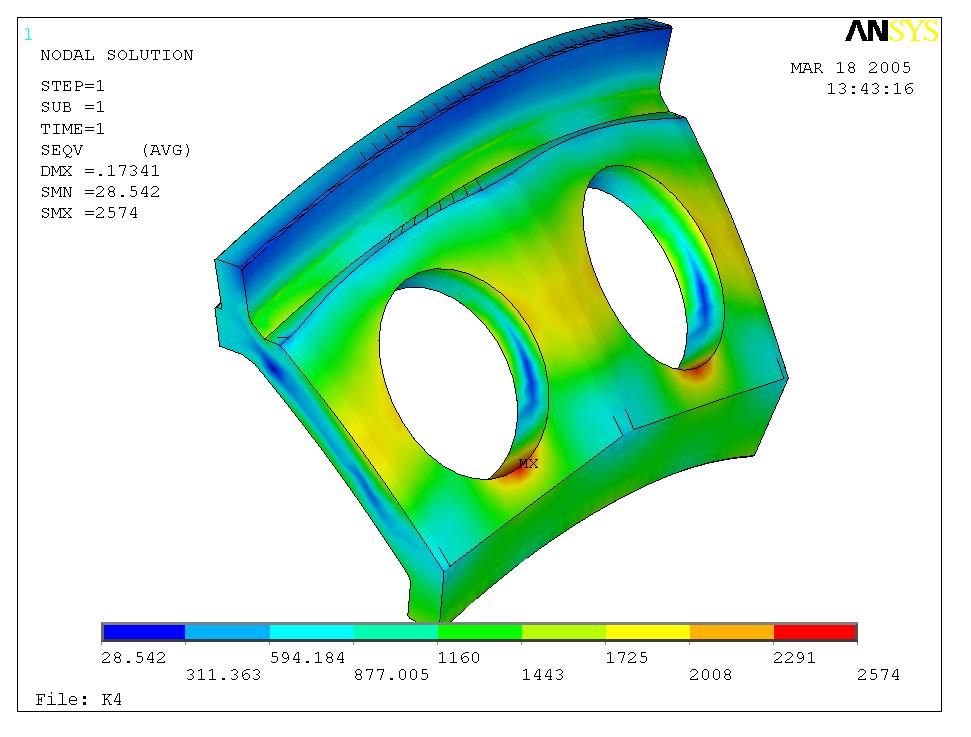The height and width of the screenshot is (737, 971).
Task: Click the SMX =2574 text
Action: (89, 213)
